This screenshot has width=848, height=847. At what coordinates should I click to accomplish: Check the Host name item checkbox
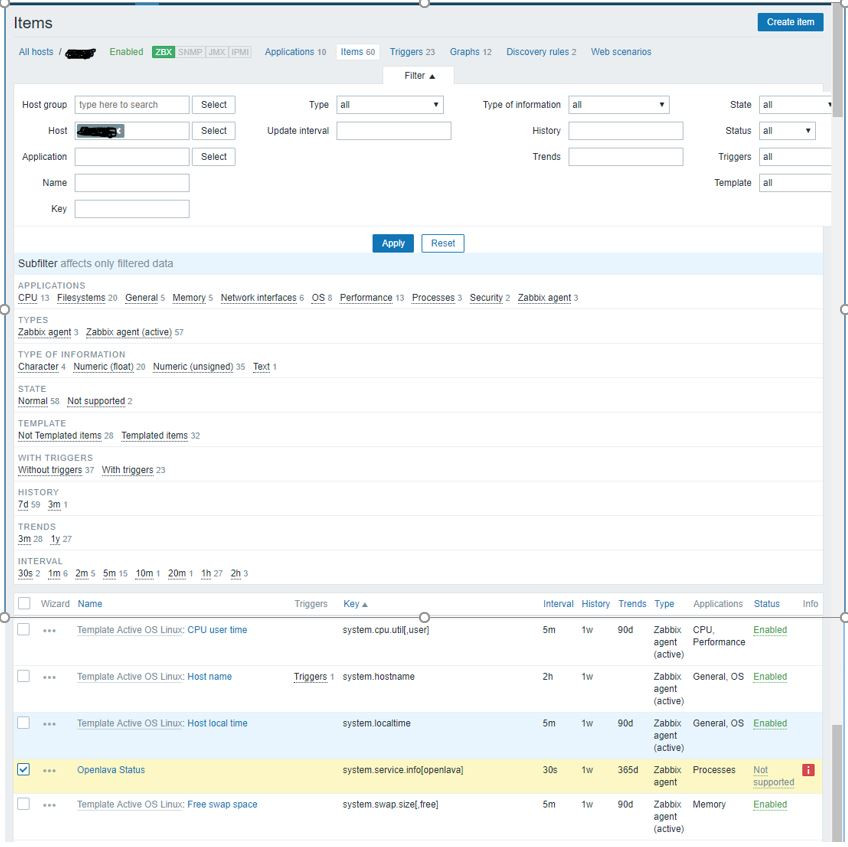[x=23, y=676]
